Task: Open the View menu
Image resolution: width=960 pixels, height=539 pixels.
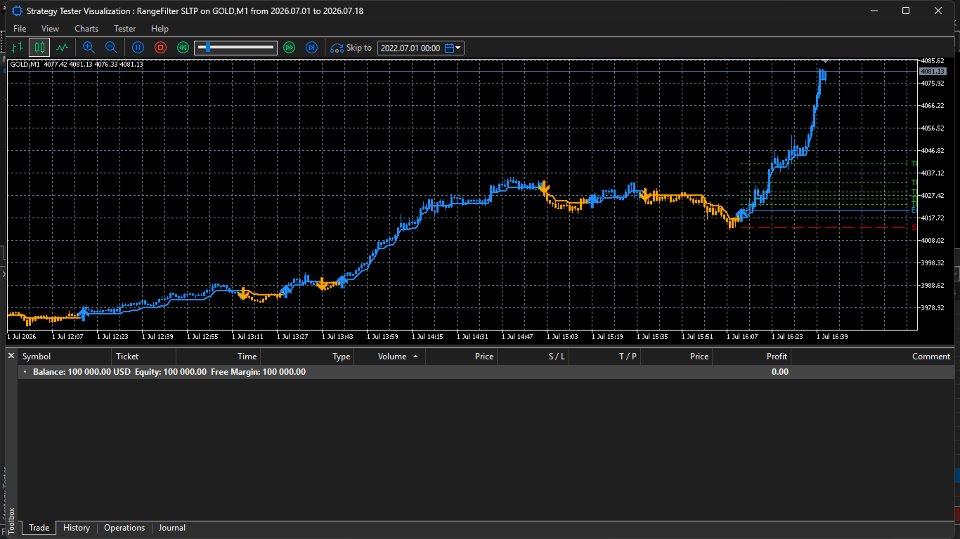Action: [50, 29]
